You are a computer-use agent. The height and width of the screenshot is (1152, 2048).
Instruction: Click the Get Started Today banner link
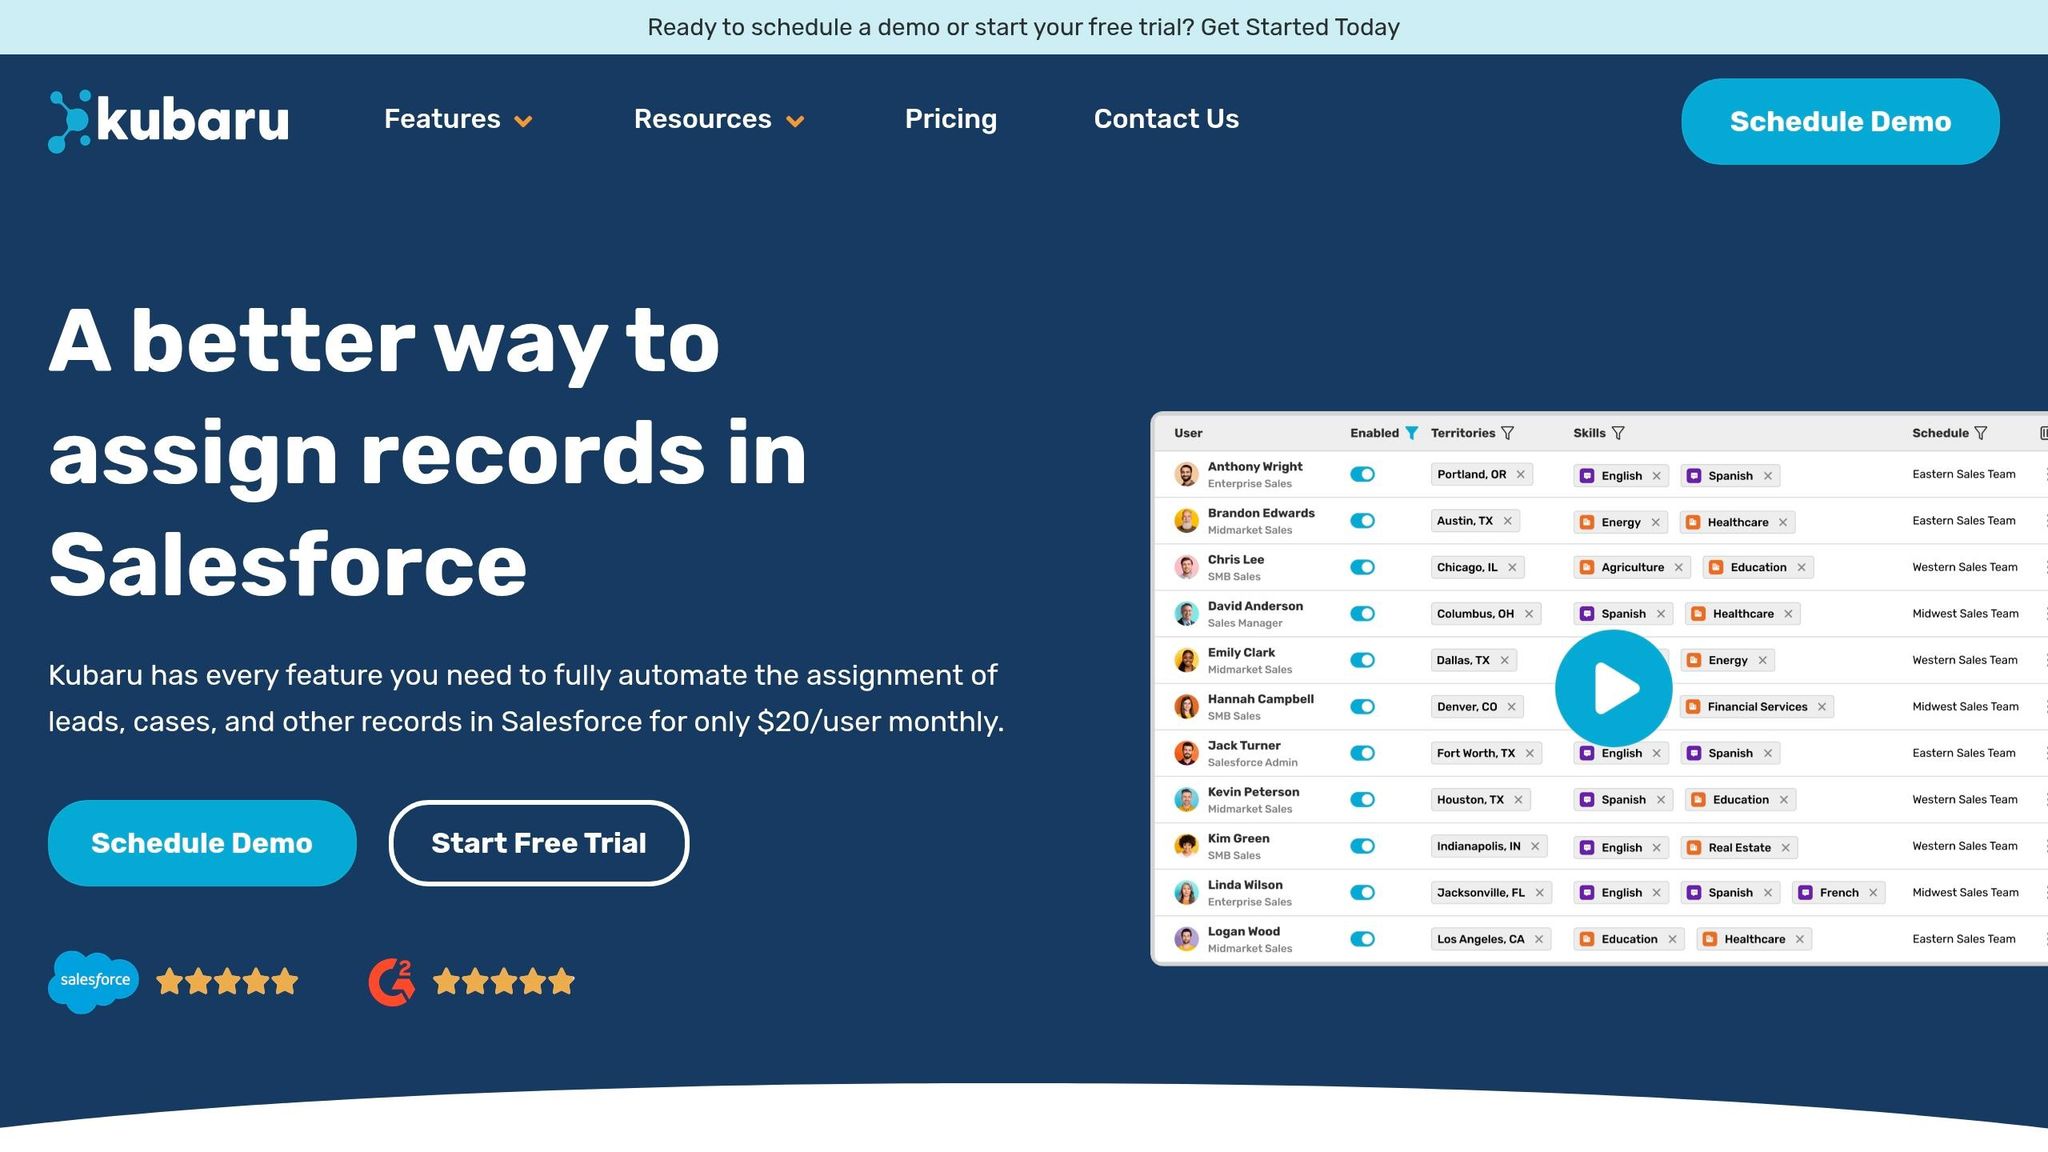tap(1299, 27)
